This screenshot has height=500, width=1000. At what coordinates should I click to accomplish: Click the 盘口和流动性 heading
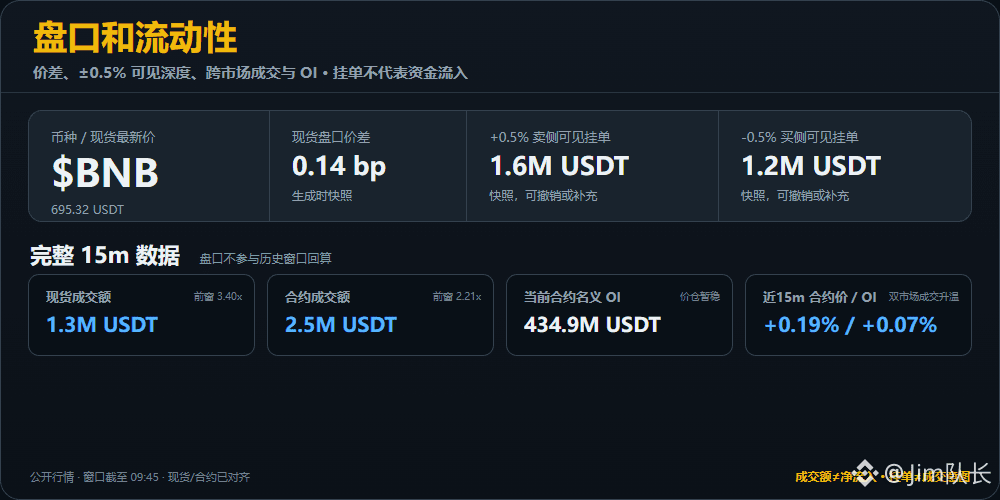(135, 38)
